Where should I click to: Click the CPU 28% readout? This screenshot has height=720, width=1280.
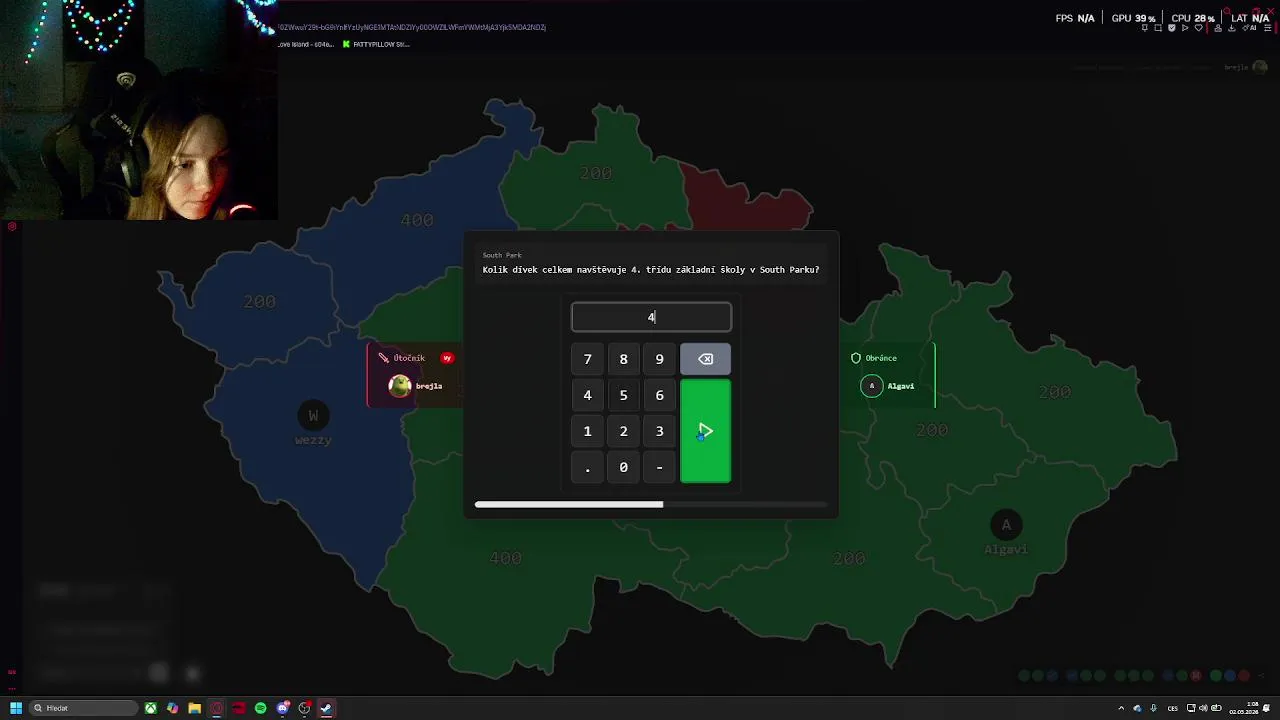point(1193,18)
